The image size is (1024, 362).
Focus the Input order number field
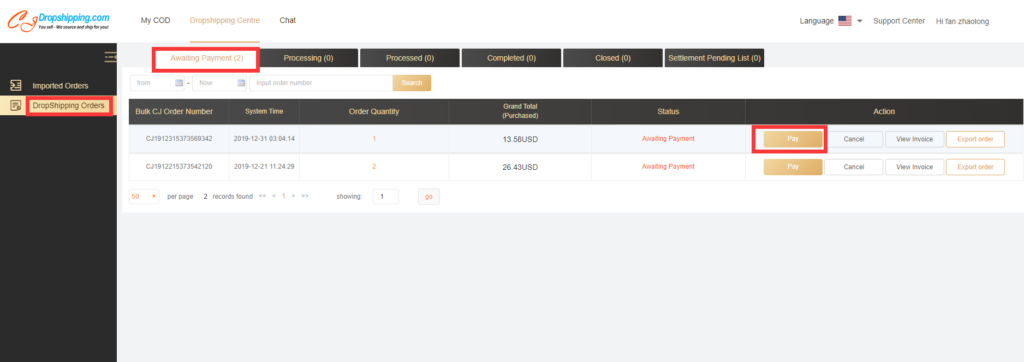point(321,83)
